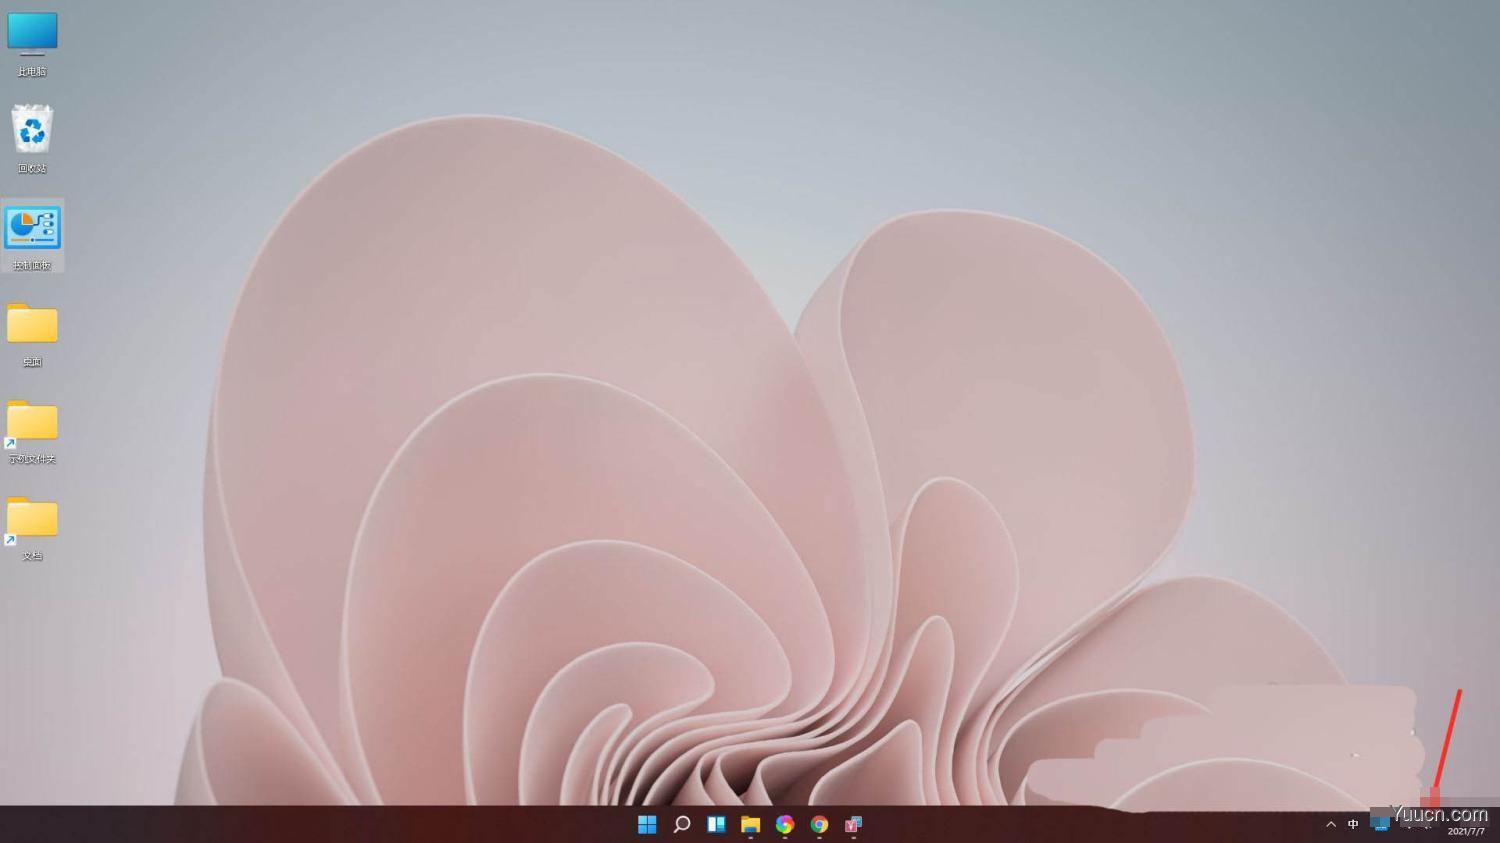Launch File Explorer from taskbar

750,824
